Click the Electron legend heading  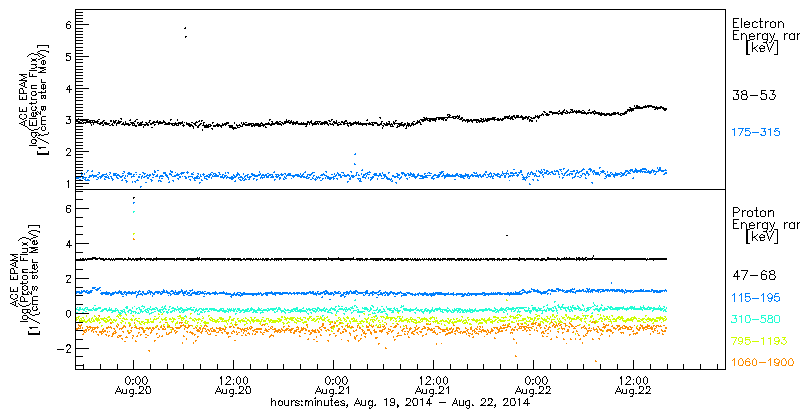pos(758,23)
